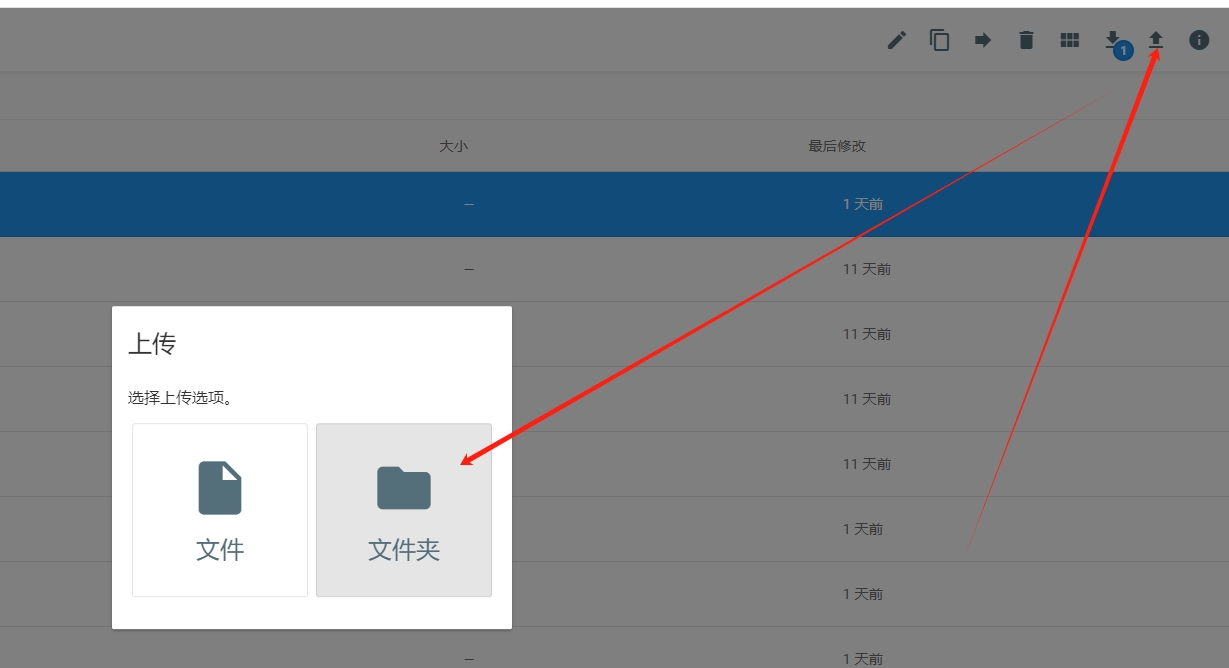1229x668 pixels.
Task: Click the move file arrow icon
Action: pyautogui.click(x=983, y=40)
